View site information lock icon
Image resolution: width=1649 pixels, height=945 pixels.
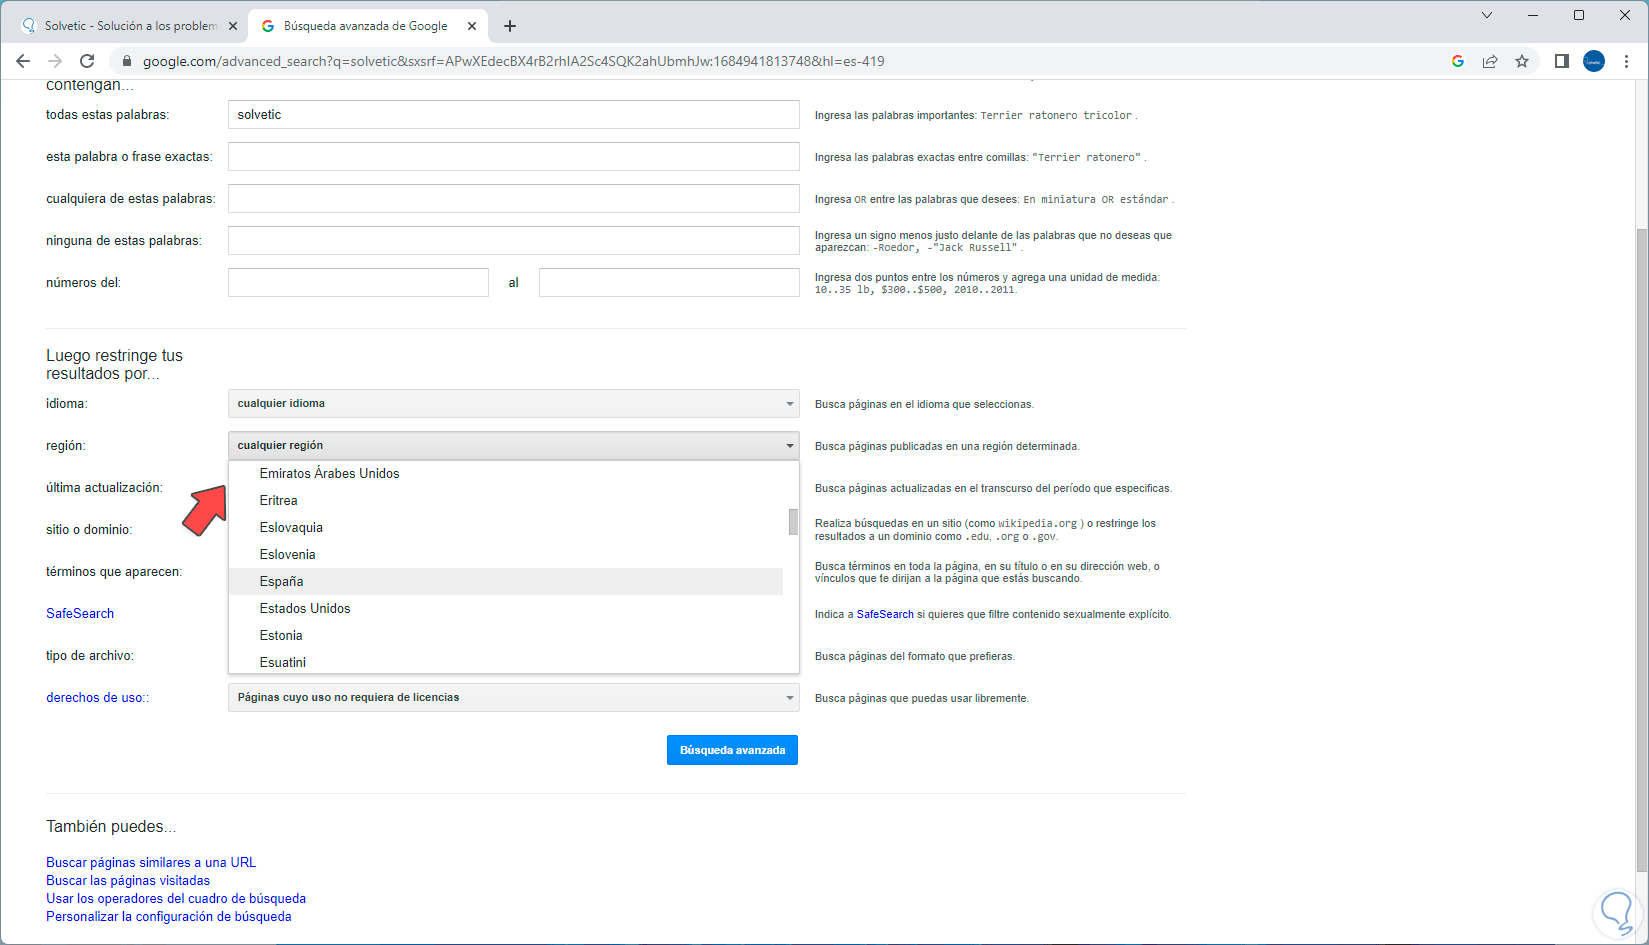pyautogui.click(x=126, y=61)
